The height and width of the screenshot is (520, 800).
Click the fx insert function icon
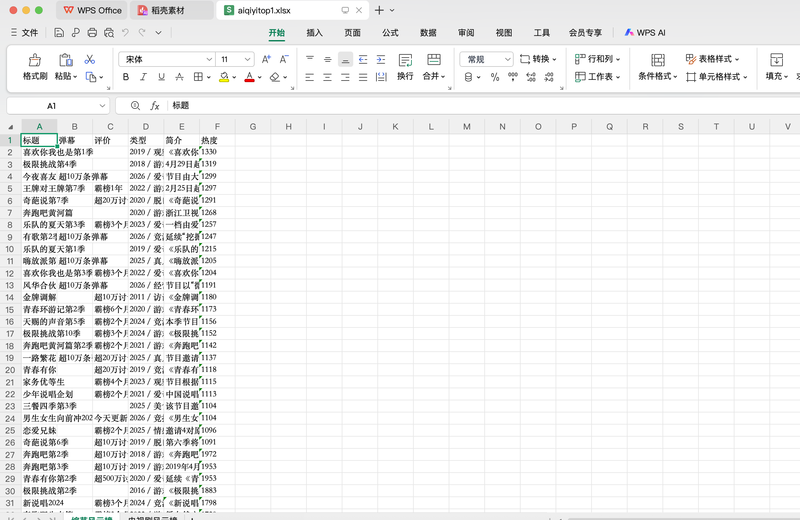pos(155,106)
